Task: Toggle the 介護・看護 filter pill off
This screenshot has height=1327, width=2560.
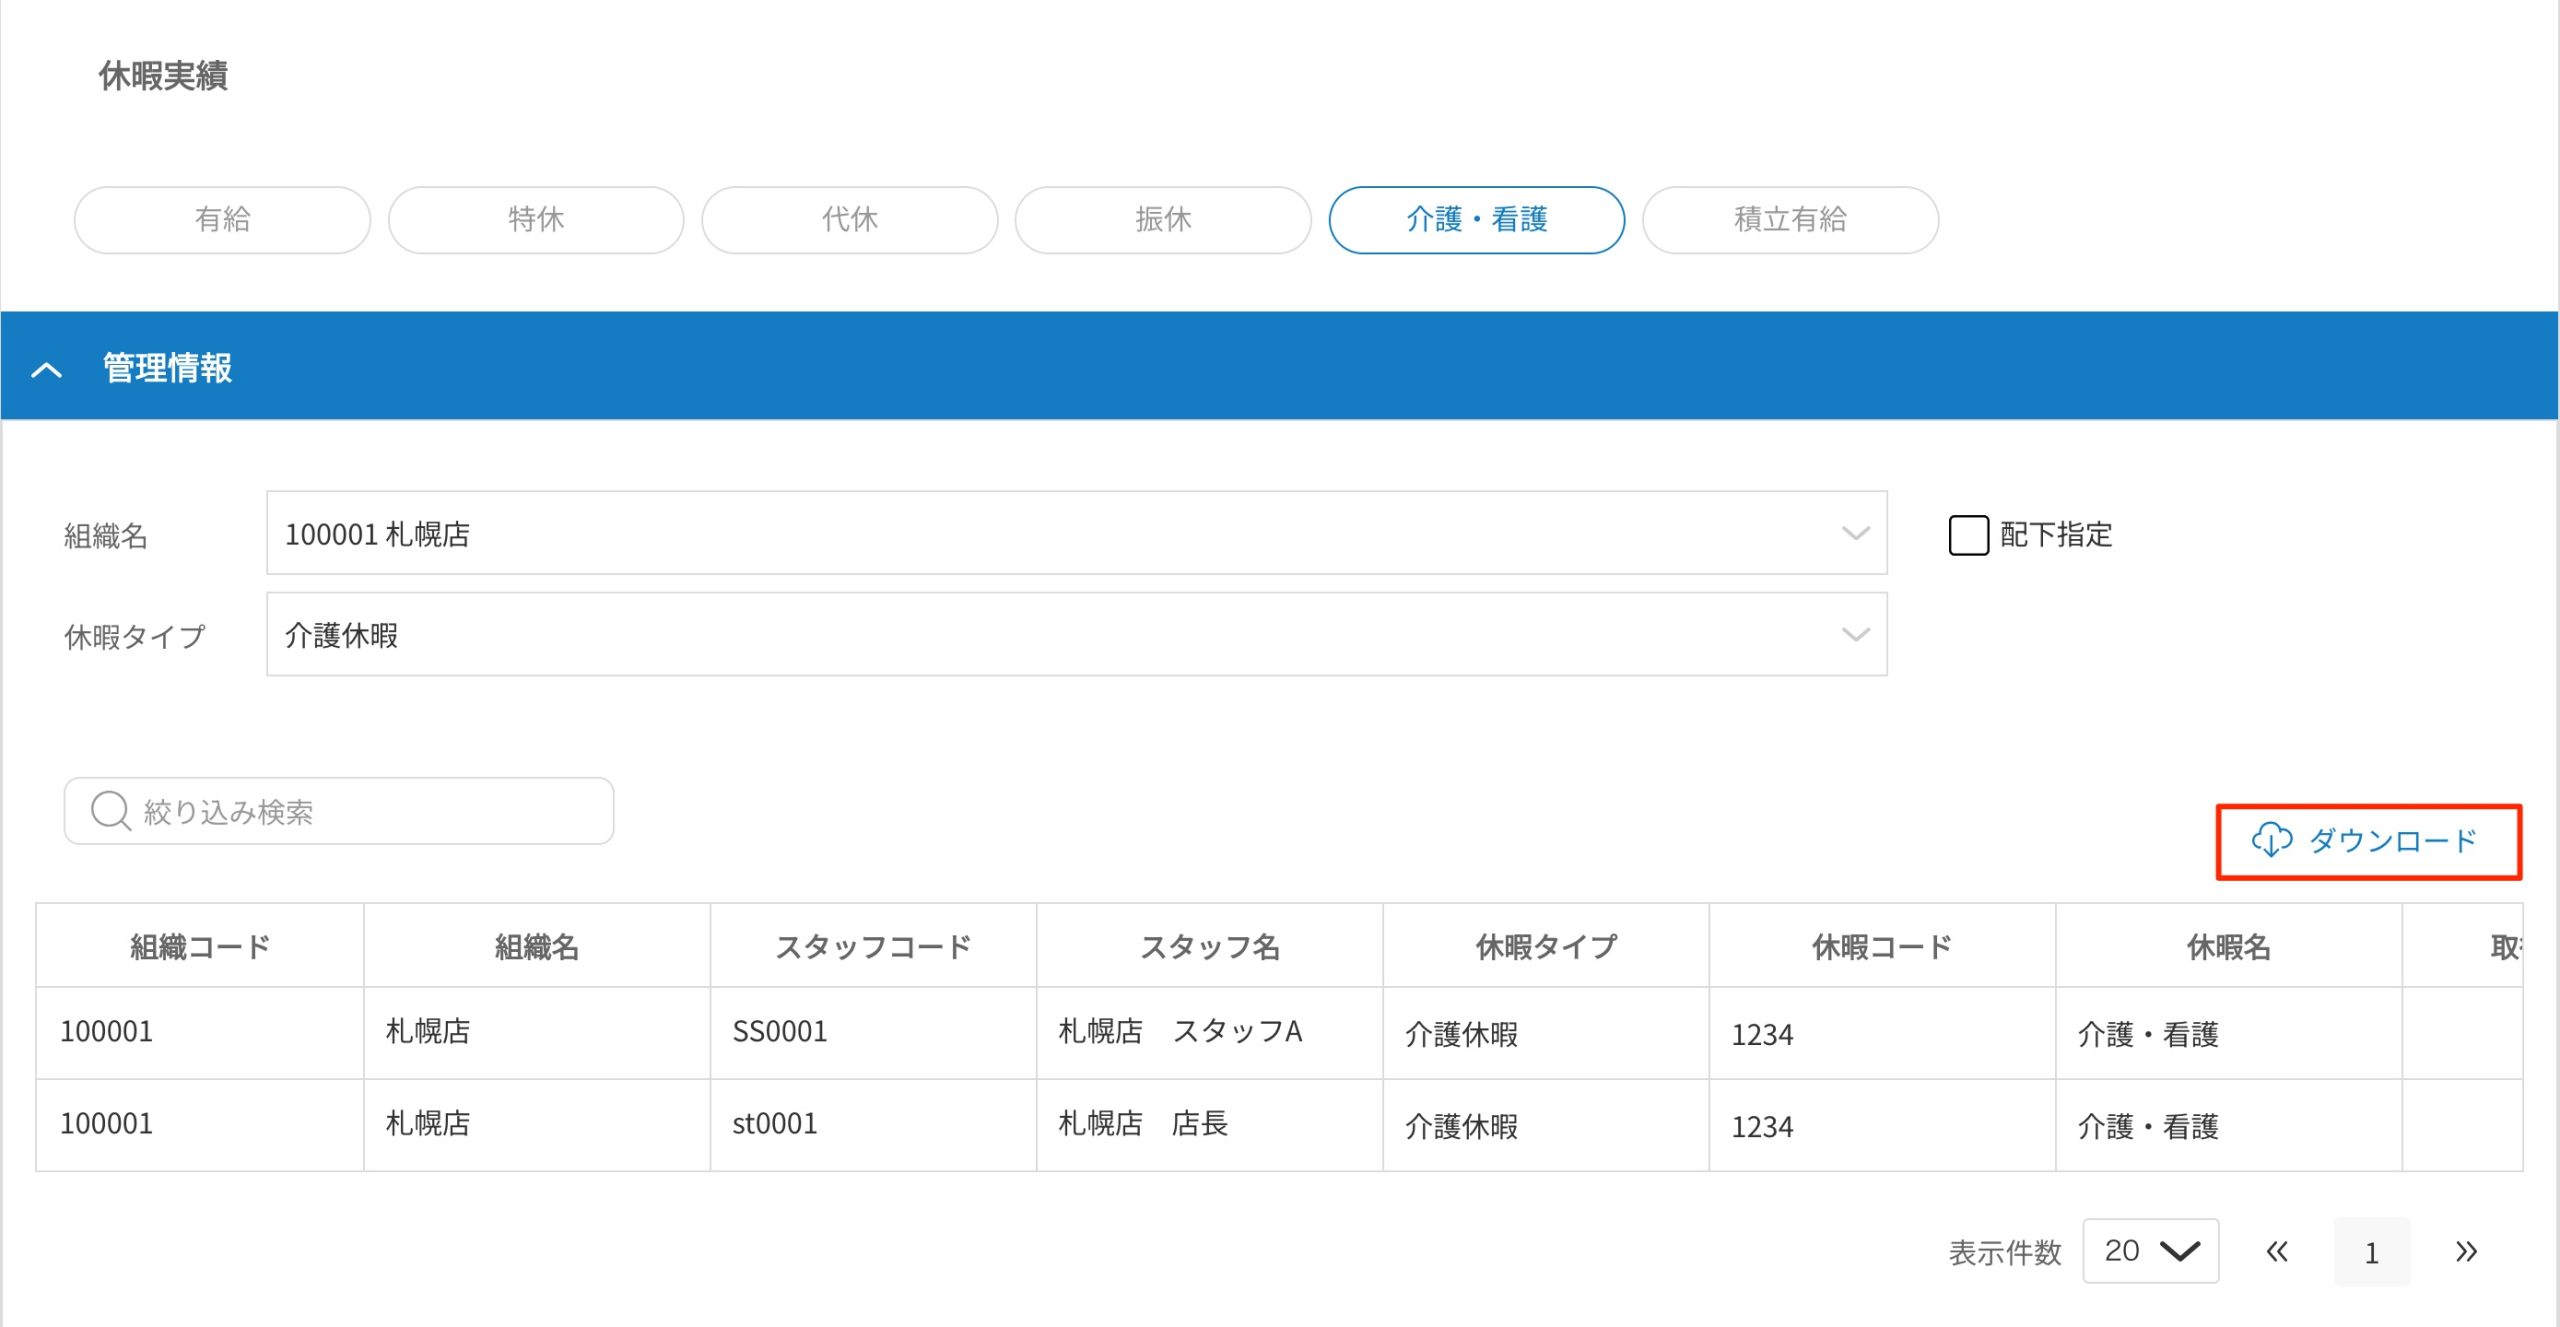Action: click(1476, 220)
